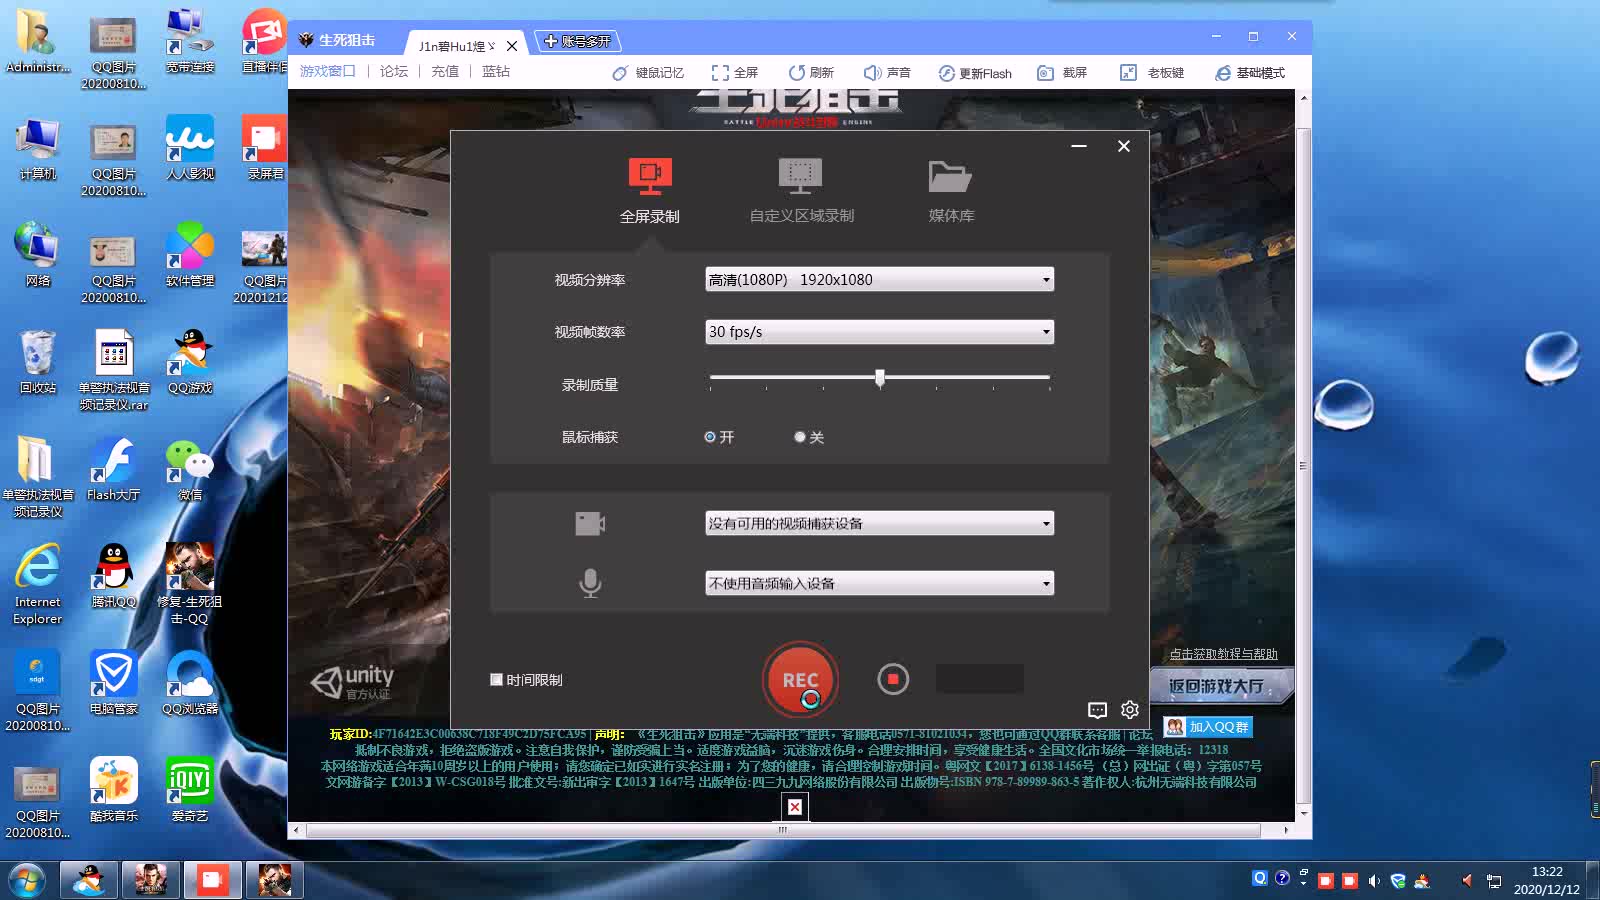
Task: Open the forum link in menu bar
Action: pyautogui.click(x=394, y=71)
